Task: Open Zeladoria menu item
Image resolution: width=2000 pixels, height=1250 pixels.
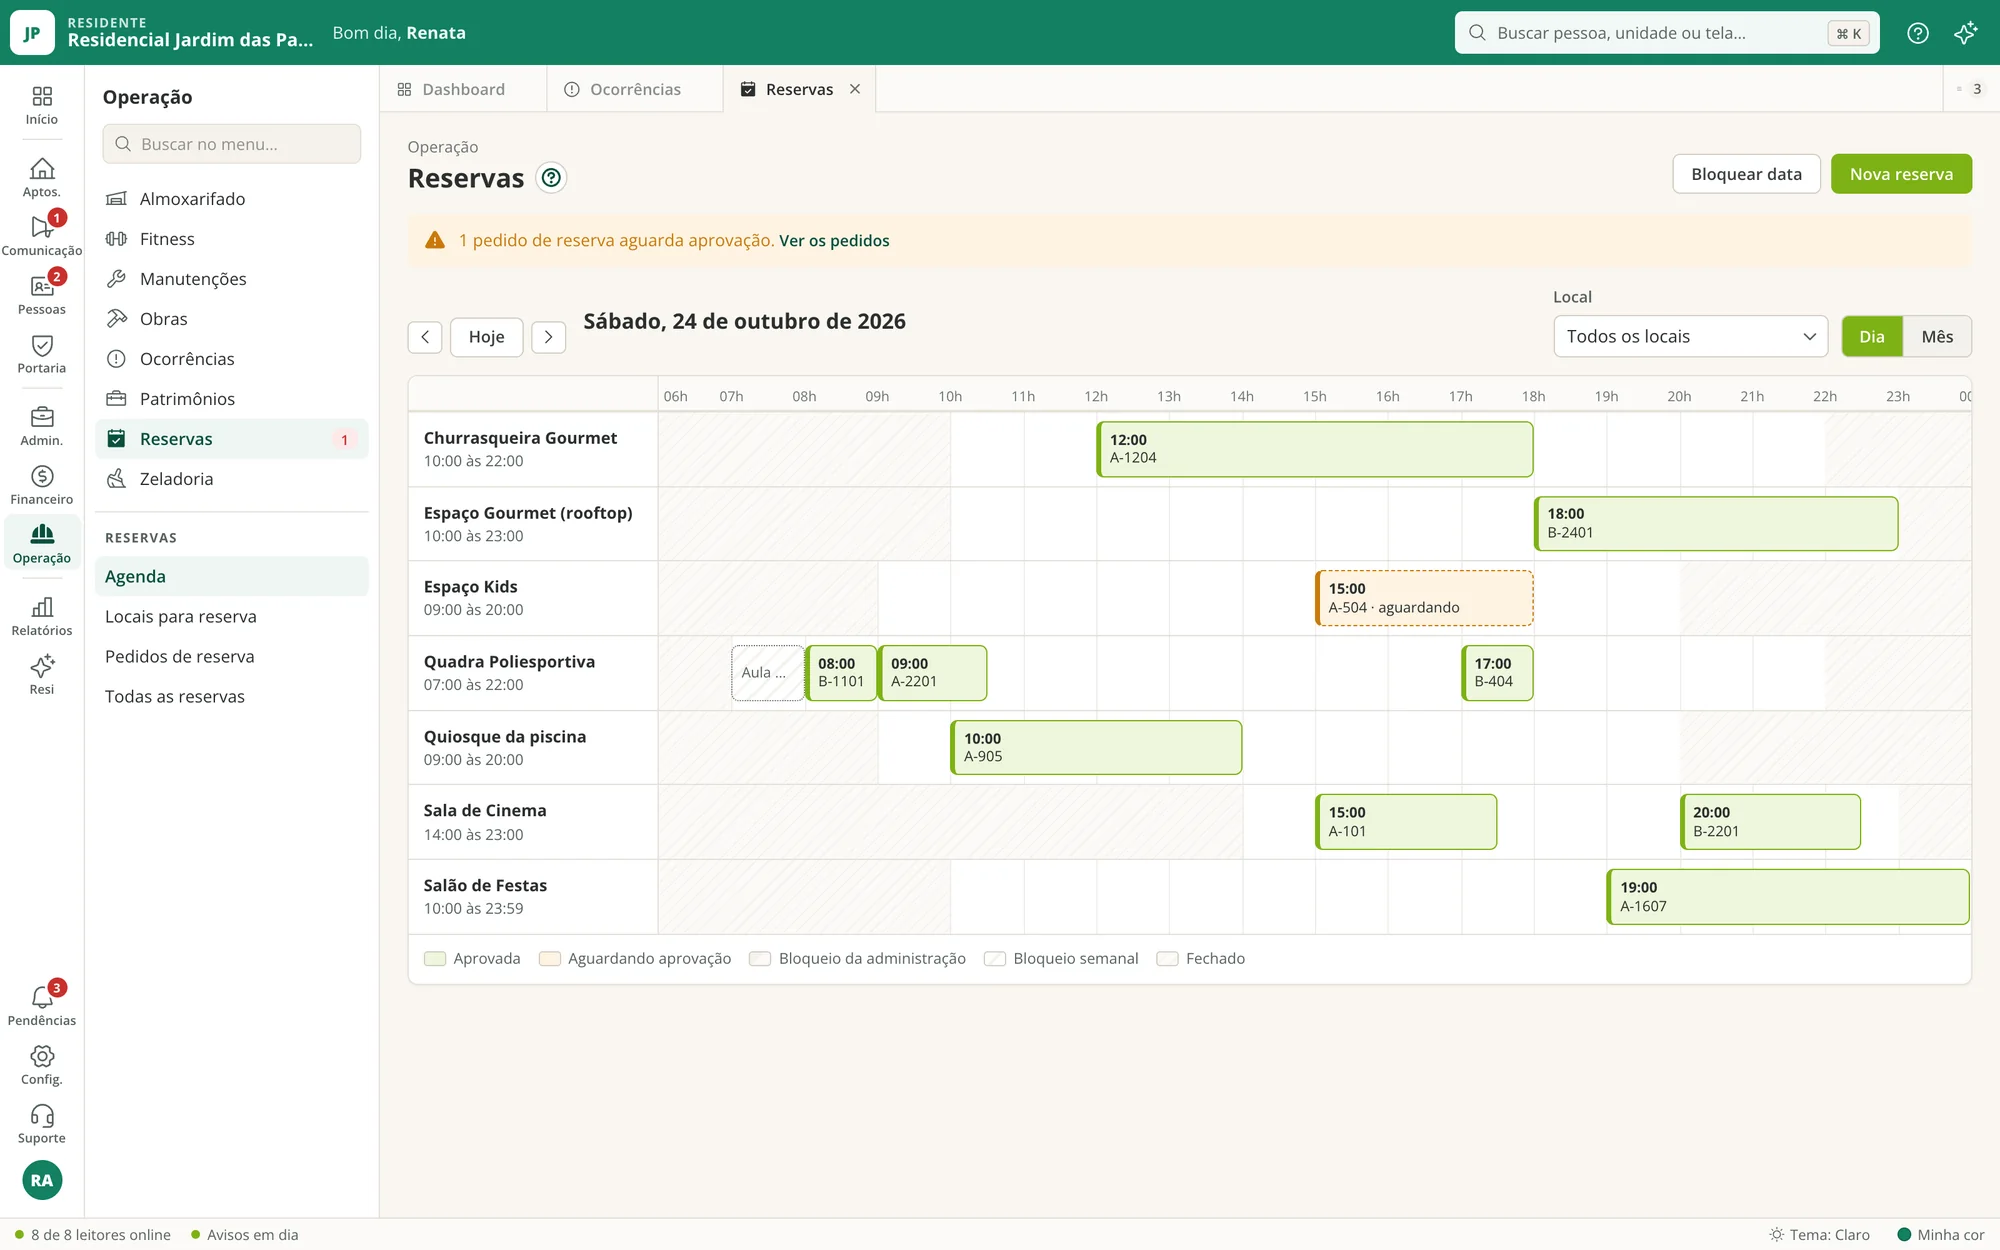Action: click(232, 479)
